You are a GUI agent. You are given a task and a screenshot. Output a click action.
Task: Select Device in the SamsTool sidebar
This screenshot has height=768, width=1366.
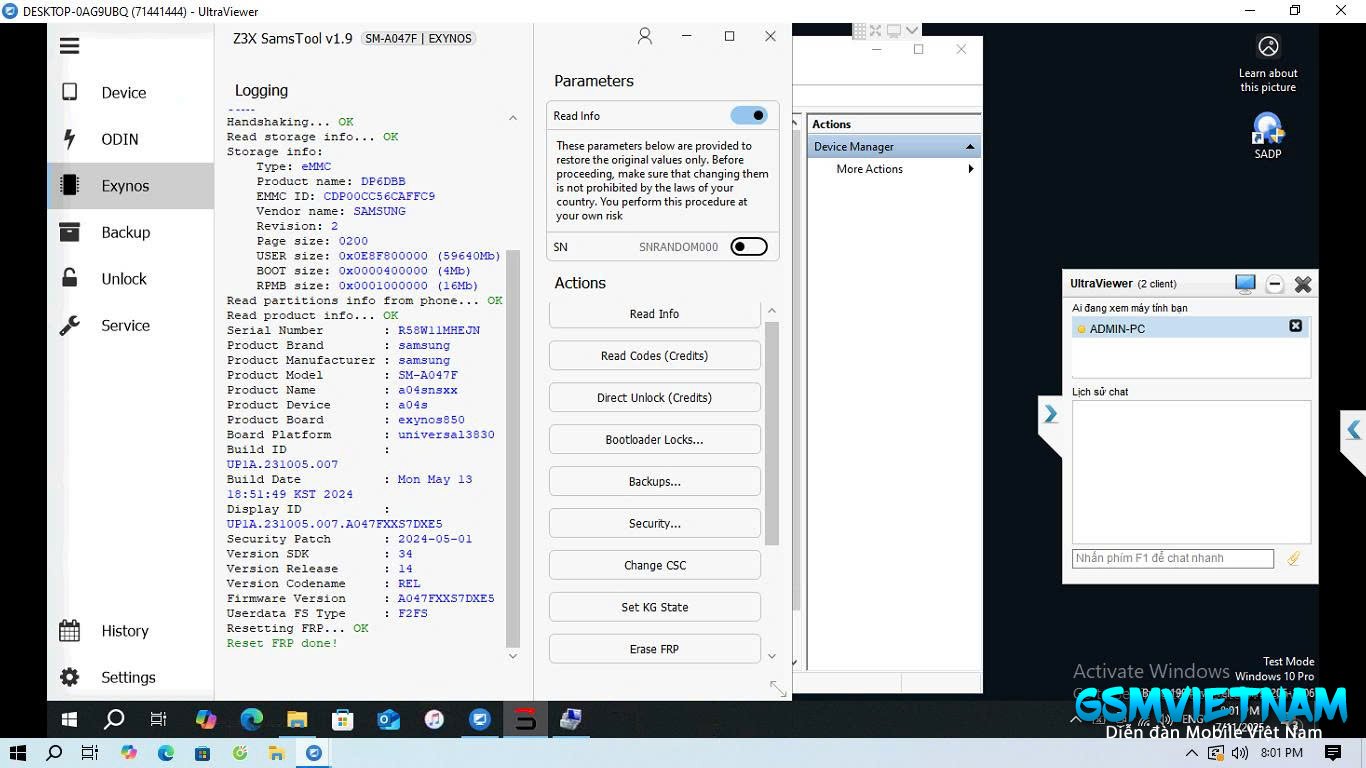(x=130, y=93)
